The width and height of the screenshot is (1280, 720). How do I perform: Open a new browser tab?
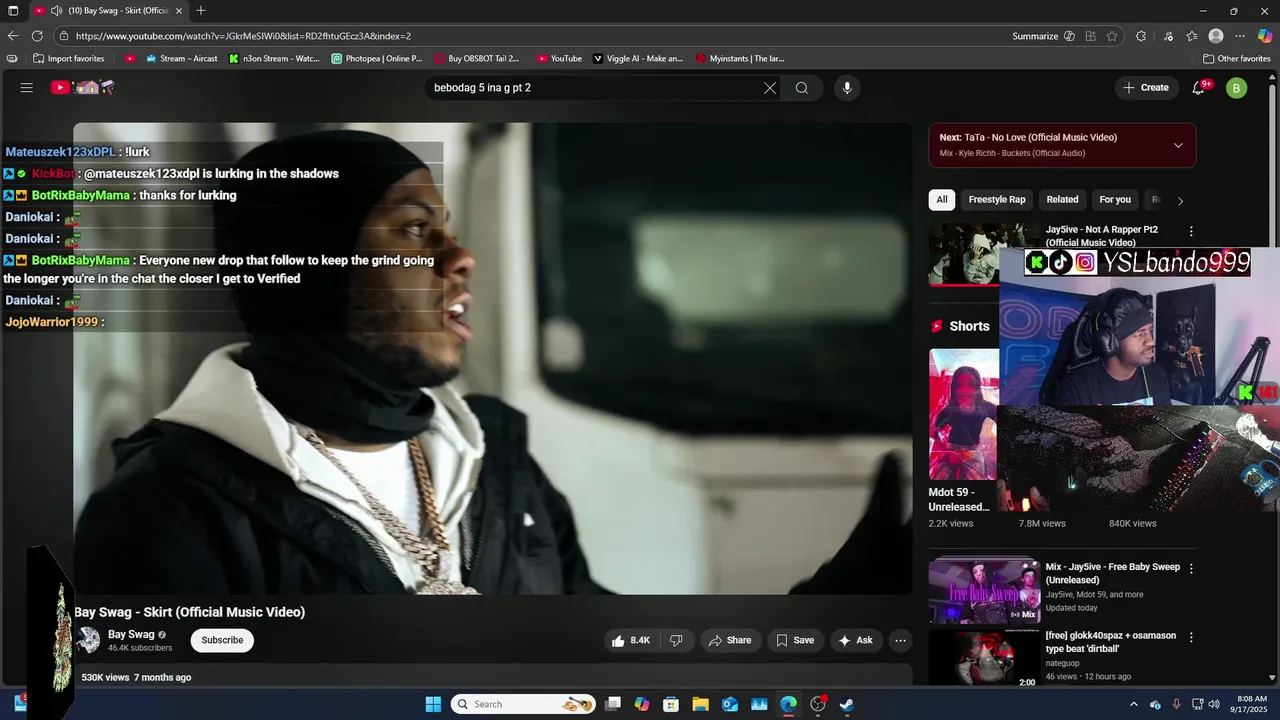pos(201,11)
